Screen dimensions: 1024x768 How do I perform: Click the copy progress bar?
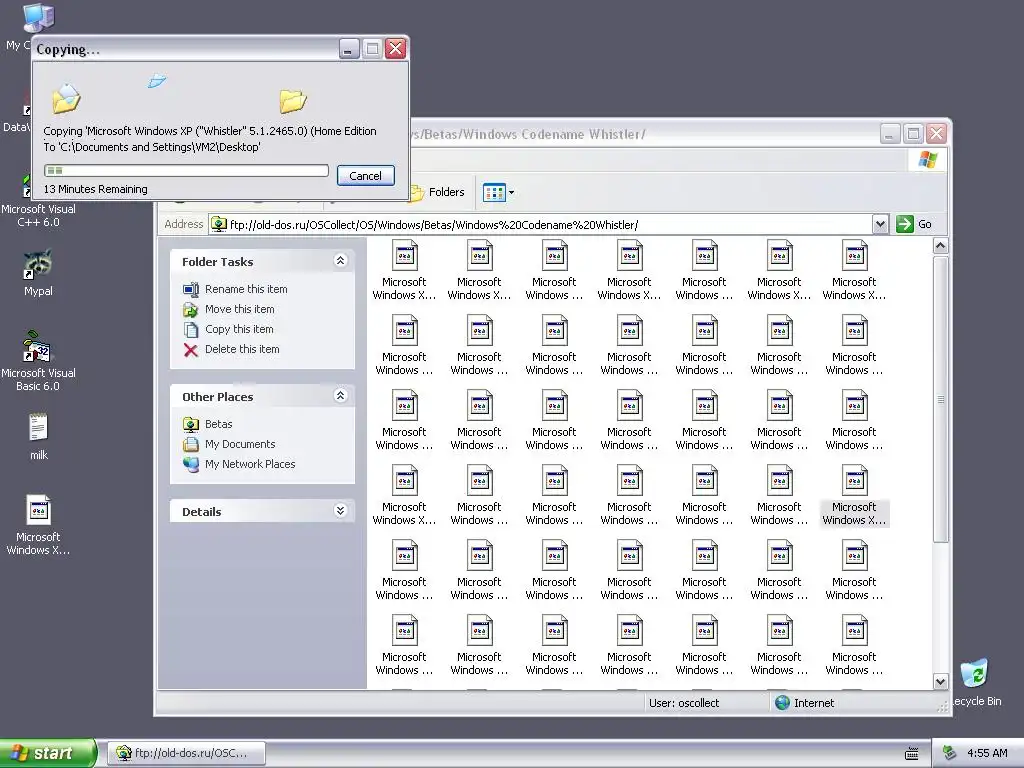click(186, 170)
